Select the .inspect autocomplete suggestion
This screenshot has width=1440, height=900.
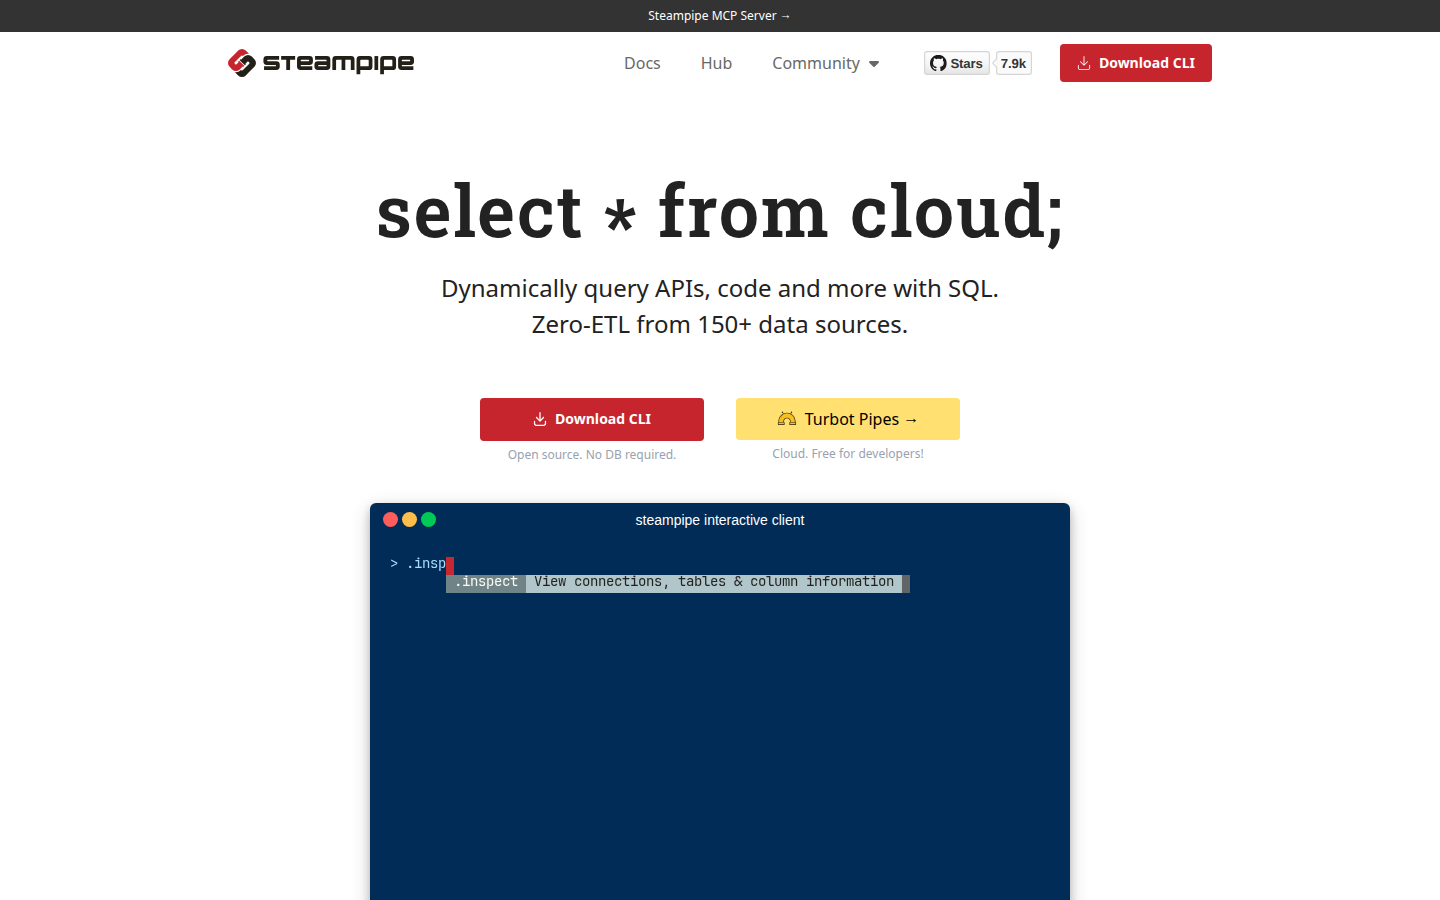tap(486, 582)
